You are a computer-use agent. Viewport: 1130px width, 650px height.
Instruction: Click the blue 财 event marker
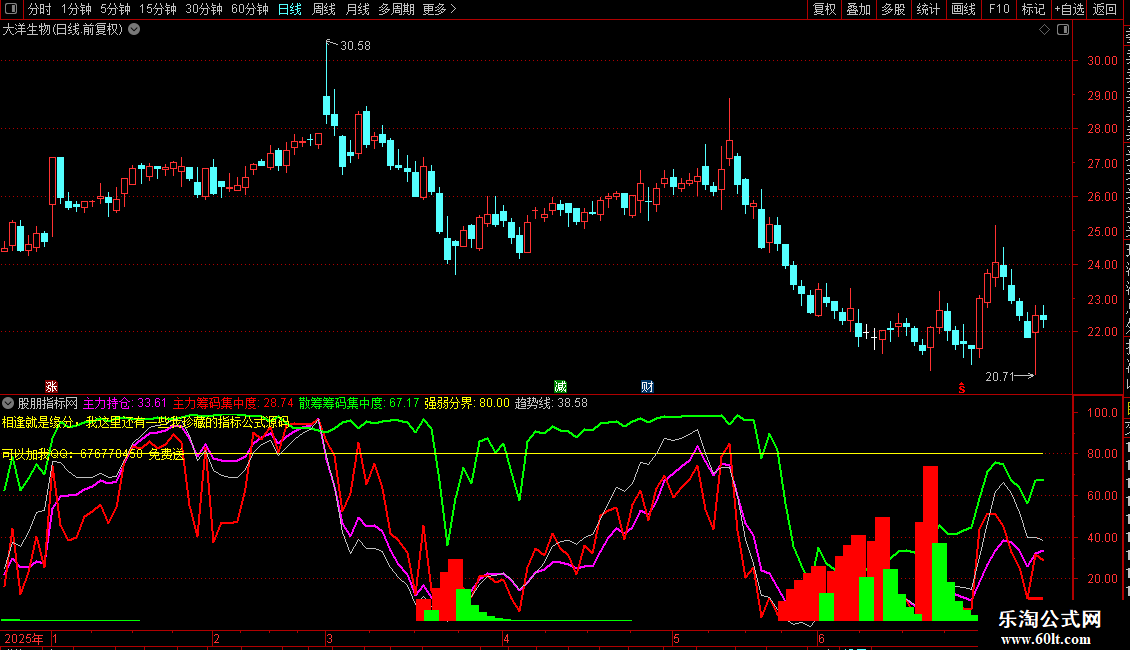647,387
